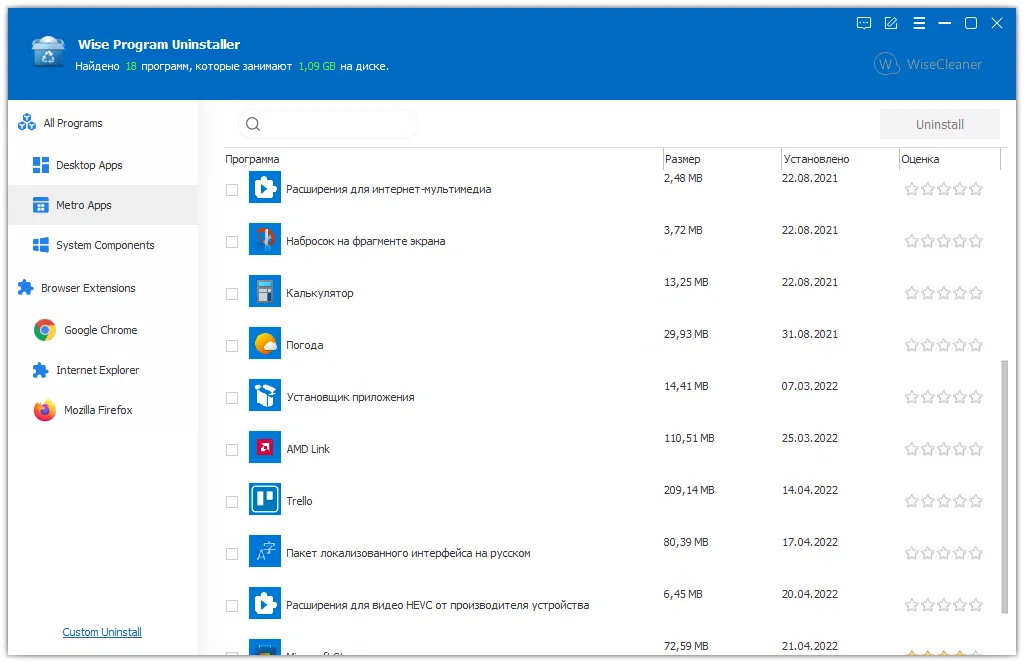Click the Калькулятор app icon
1024x663 pixels.
pyautogui.click(x=265, y=293)
